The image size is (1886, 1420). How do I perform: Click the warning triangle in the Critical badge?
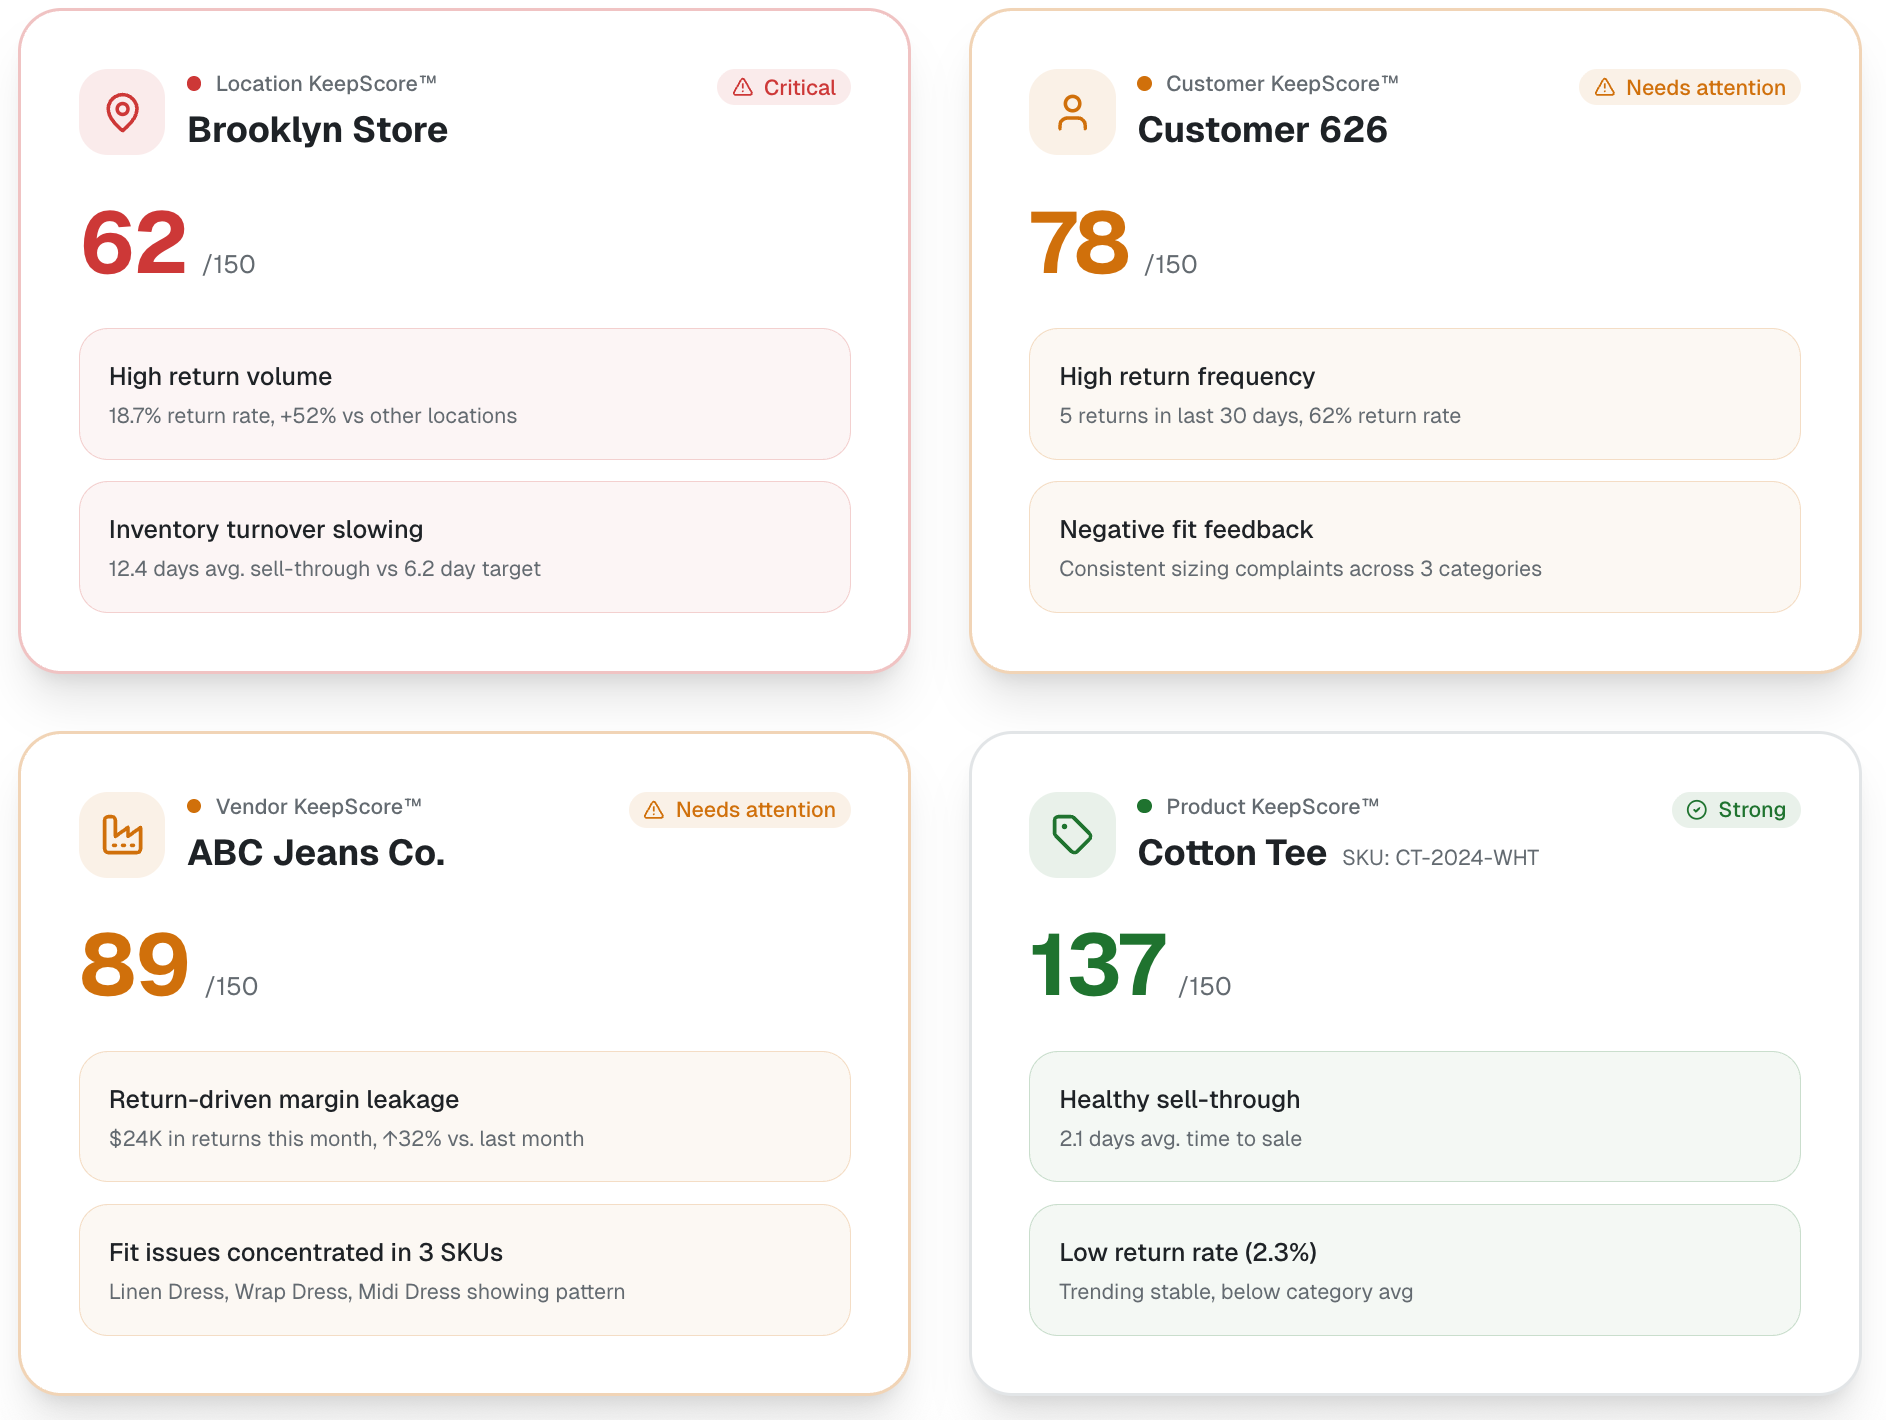pyautogui.click(x=743, y=88)
